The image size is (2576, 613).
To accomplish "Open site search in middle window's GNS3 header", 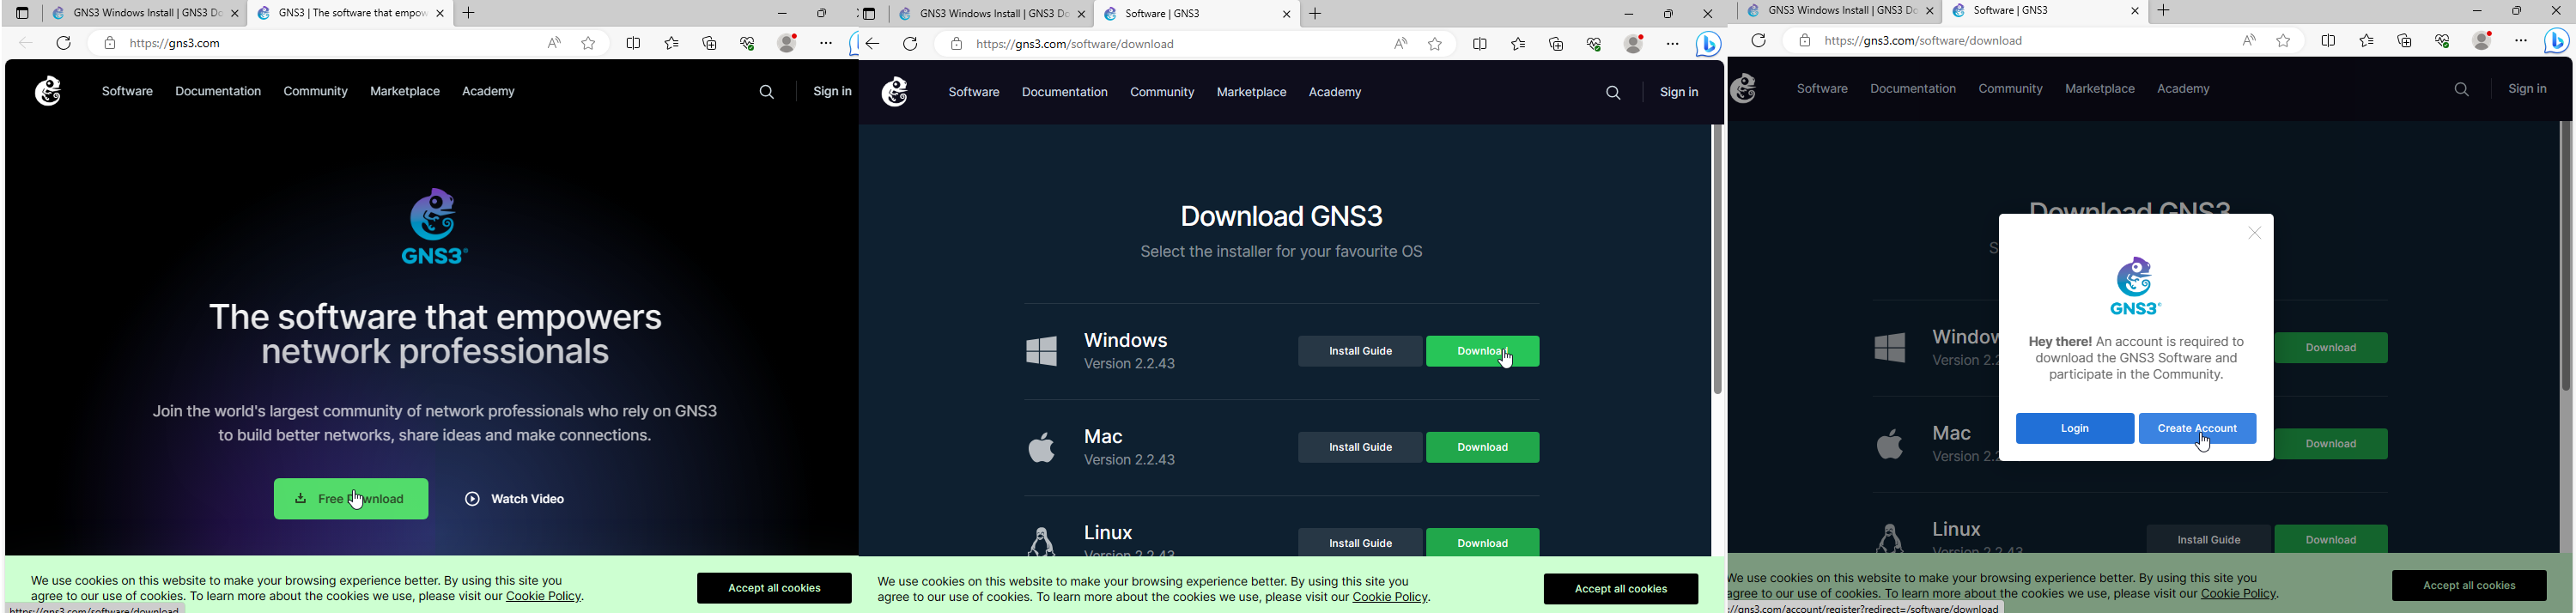I will (1614, 93).
